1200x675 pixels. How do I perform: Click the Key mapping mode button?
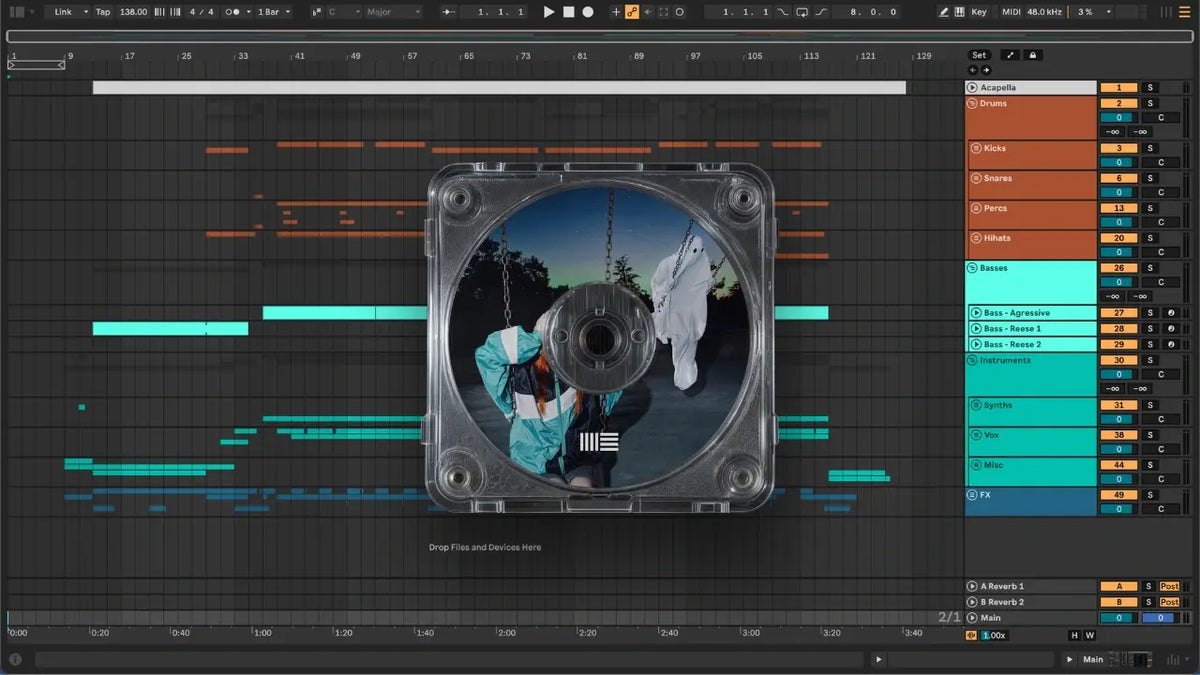pos(978,12)
